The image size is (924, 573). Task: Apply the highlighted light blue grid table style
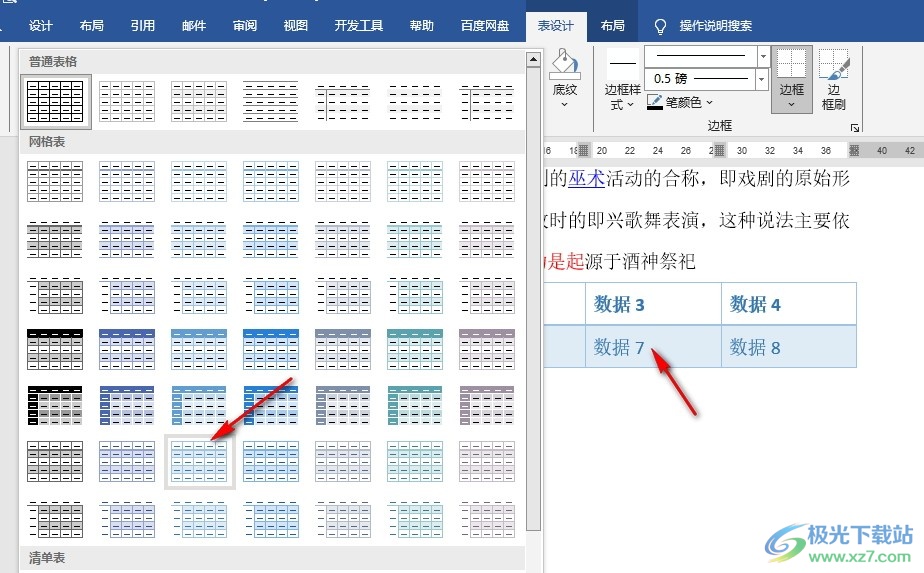point(199,462)
